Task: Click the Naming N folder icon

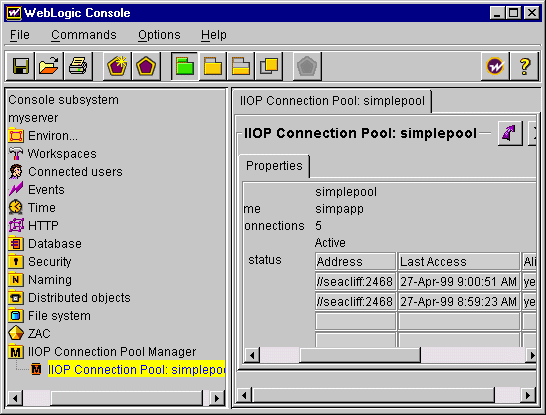Action: point(16,280)
